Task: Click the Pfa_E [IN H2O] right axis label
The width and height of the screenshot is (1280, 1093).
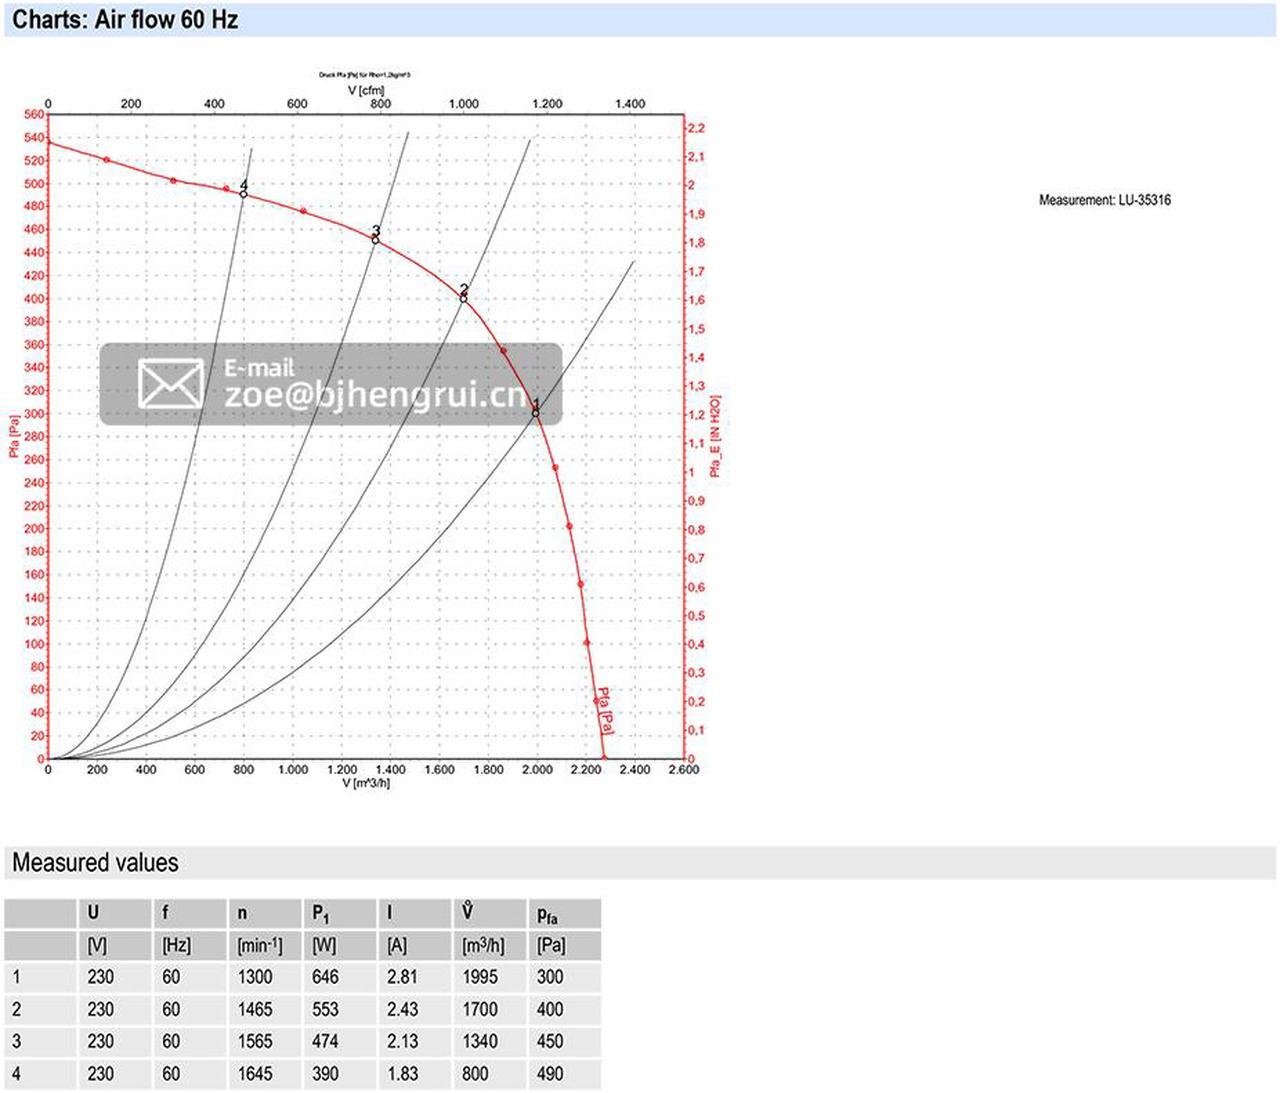Action: pos(714,436)
